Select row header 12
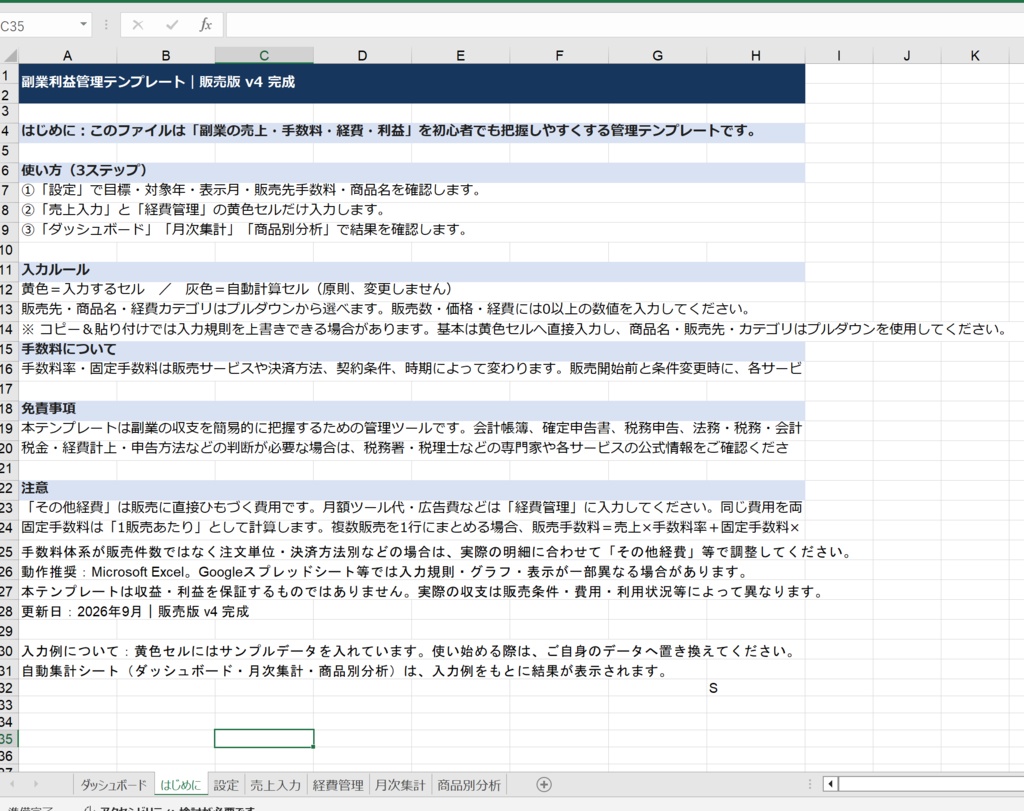This screenshot has width=1024, height=811. pyautogui.click(x=7, y=289)
